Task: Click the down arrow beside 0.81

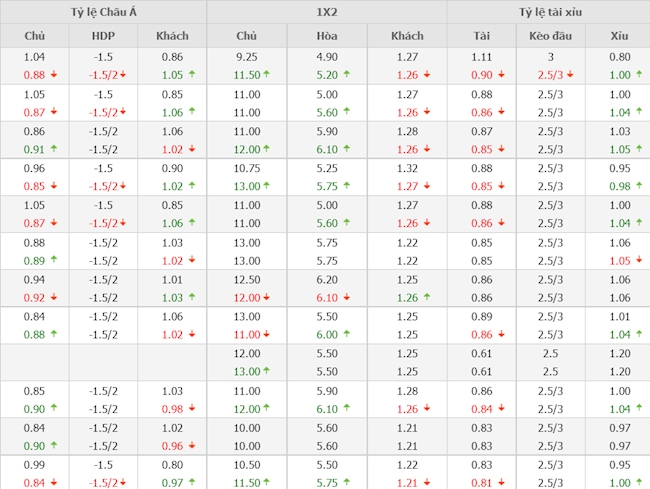Action: (503, 483)
